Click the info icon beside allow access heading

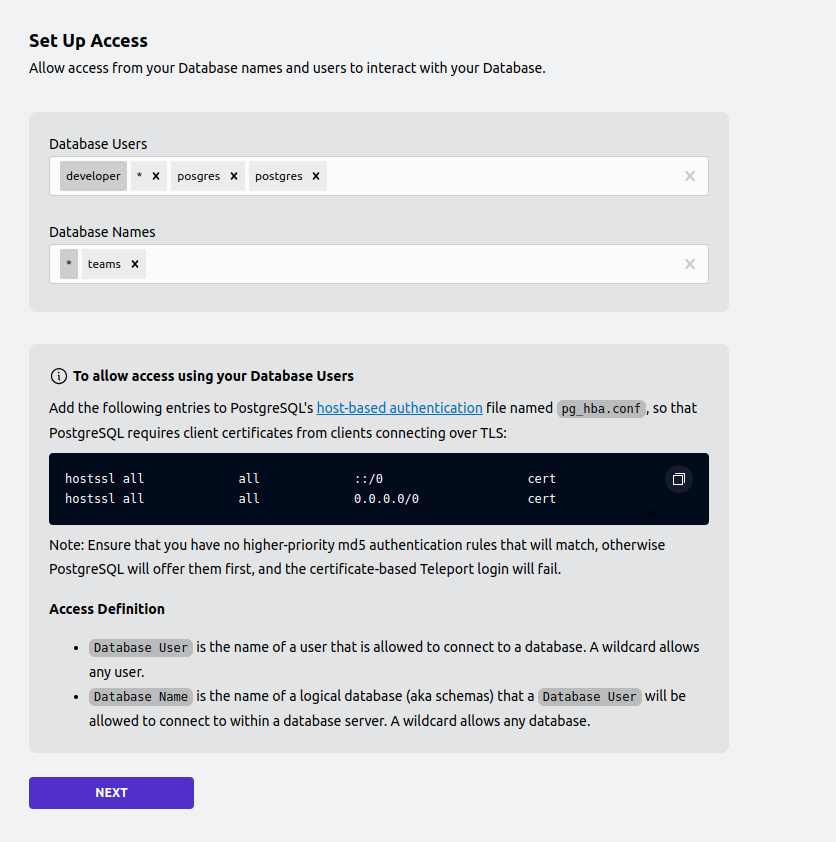point(59,376)
